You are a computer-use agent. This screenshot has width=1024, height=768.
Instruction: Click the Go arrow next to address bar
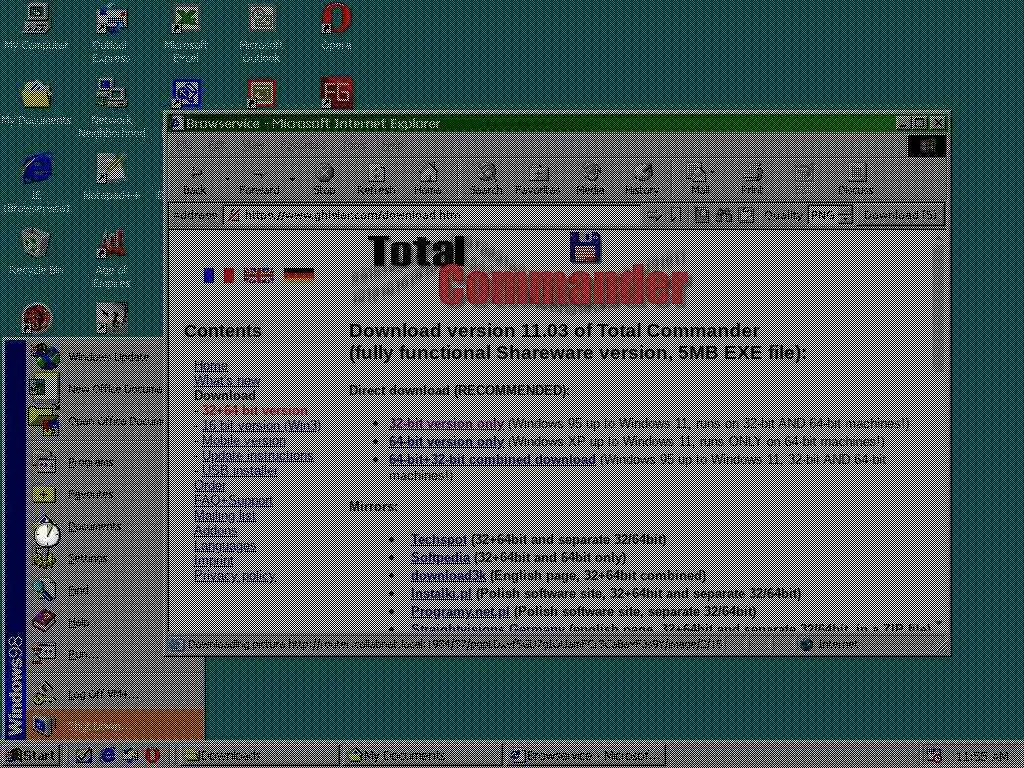tap(653, 215)
